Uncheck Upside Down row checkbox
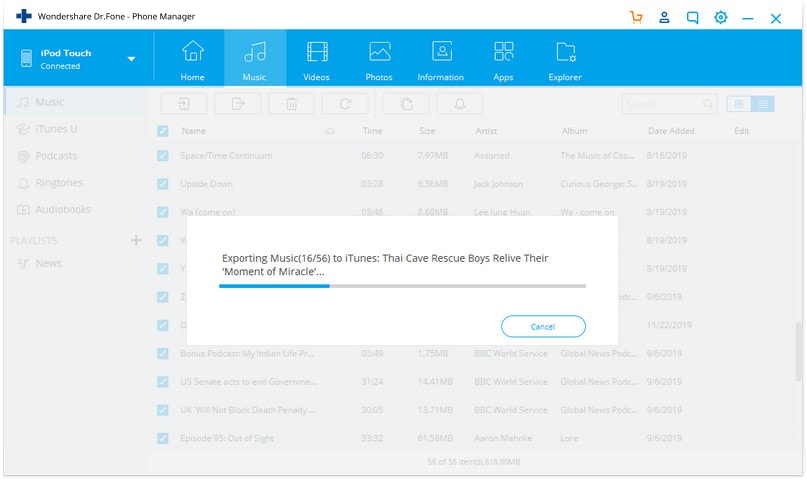Viewport: 807px width, 480px height. 163,184
